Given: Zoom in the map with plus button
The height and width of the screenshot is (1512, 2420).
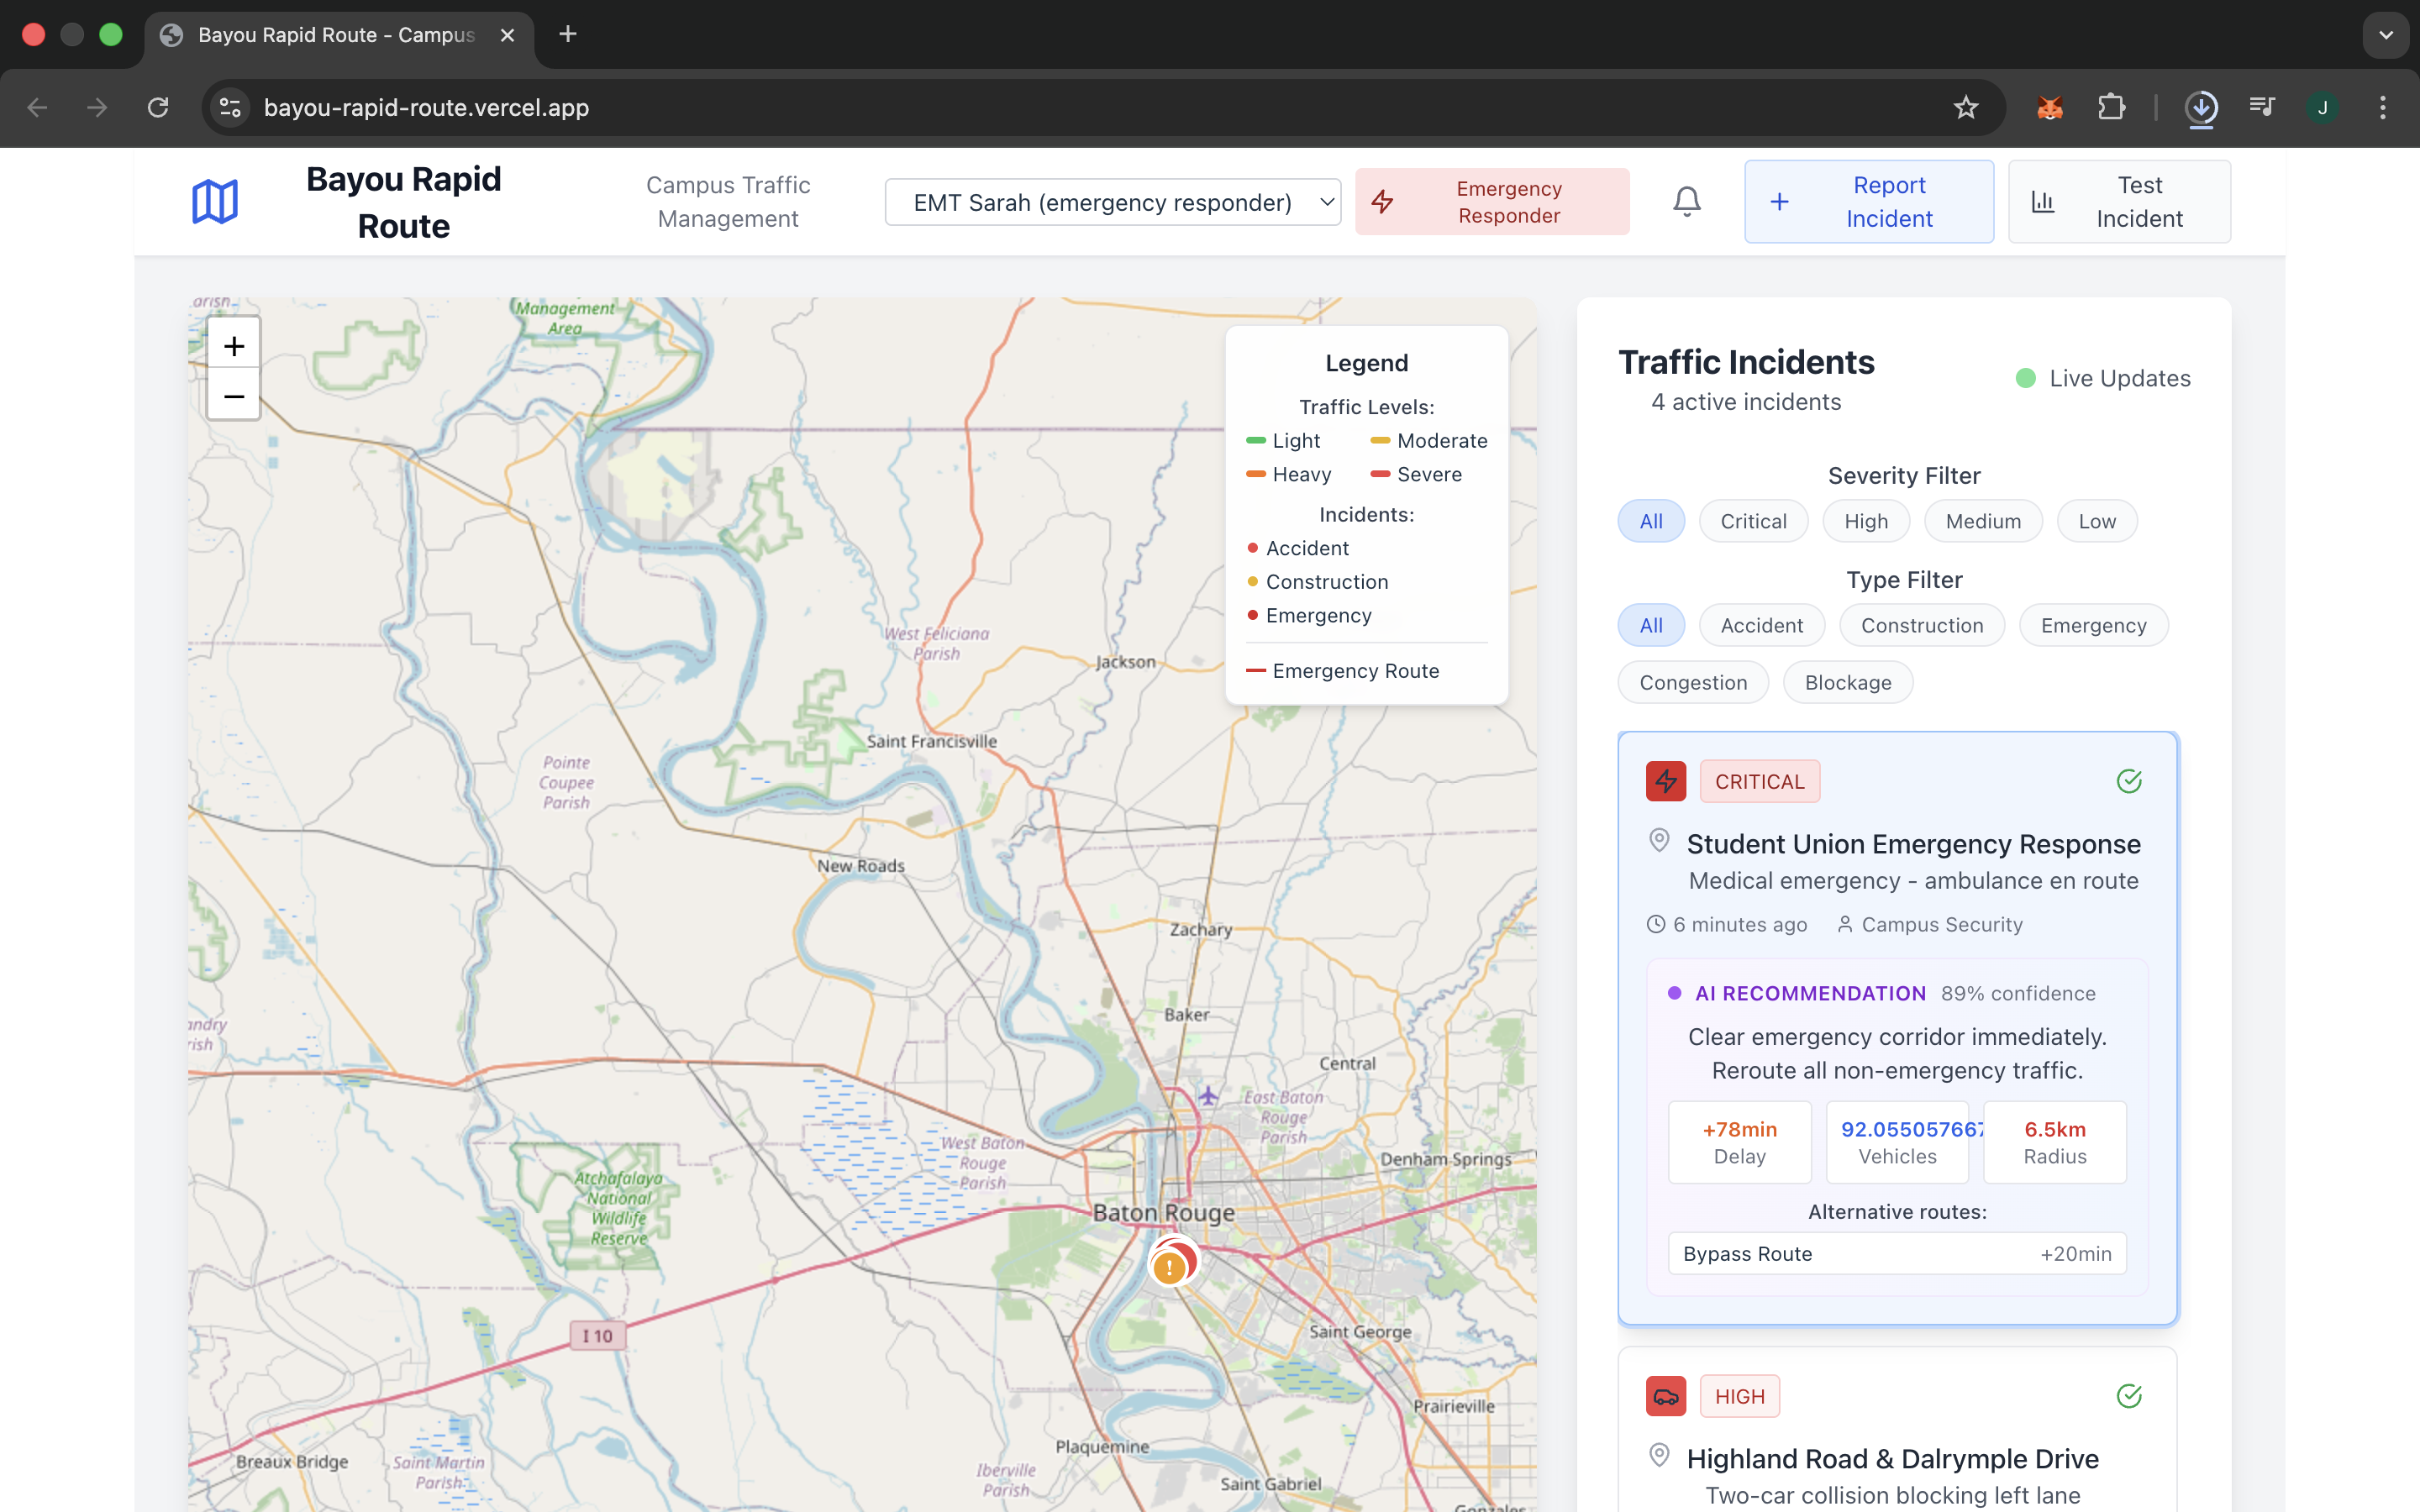Looking at the screenshot, I should (x=234, y=346).
